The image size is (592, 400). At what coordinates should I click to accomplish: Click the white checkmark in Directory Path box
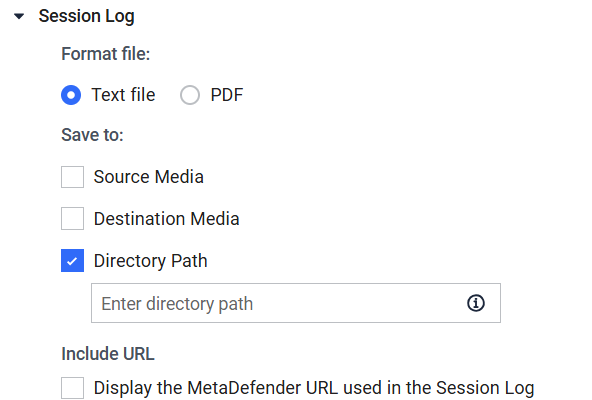[x=72, y=261]
